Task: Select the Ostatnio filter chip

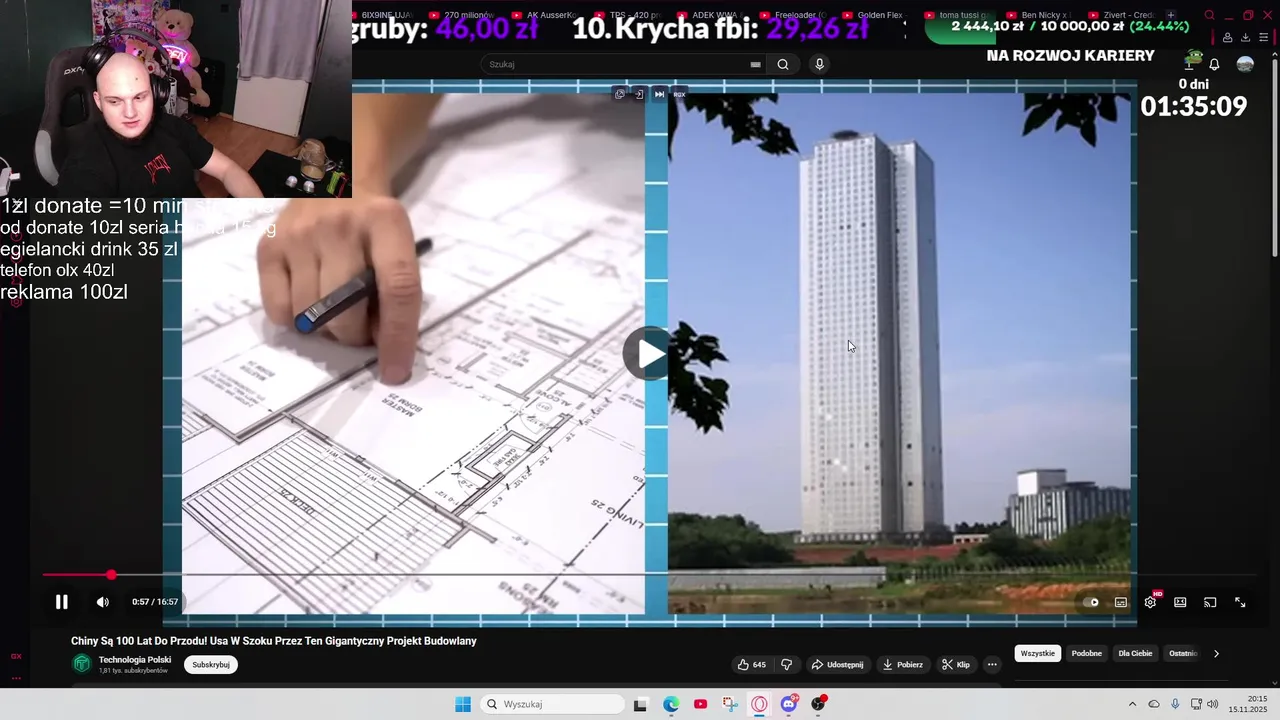Action: pos(1183,653)
